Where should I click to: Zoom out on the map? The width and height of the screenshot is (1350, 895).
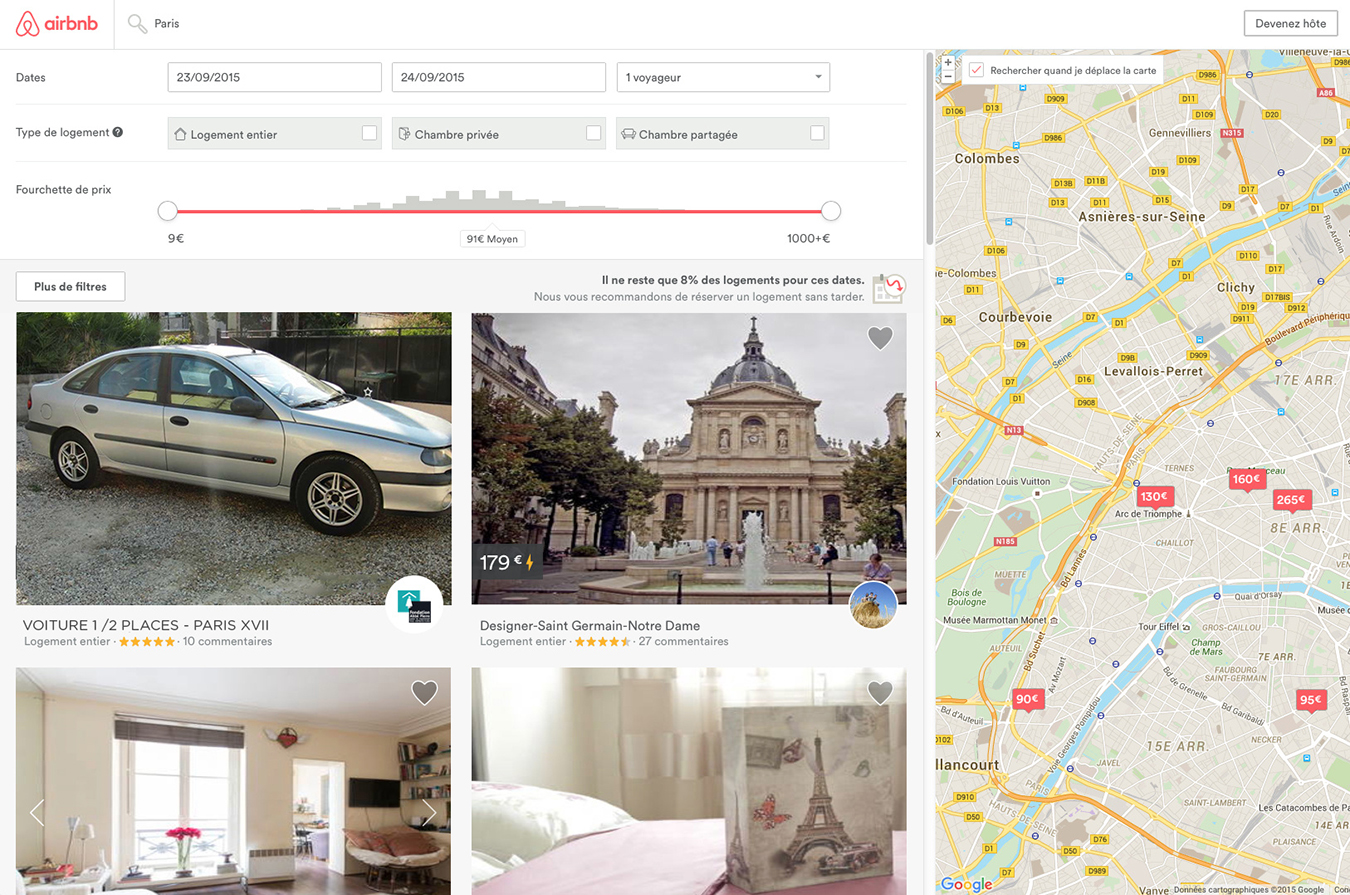tap(948, 76)
